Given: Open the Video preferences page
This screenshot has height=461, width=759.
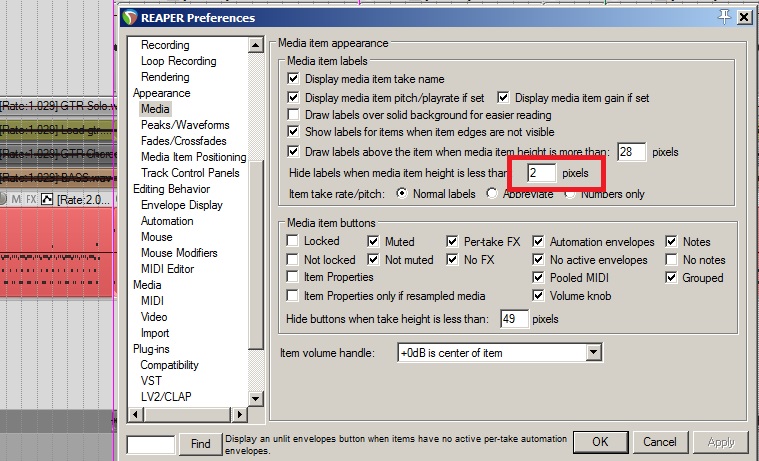Looking at the screenshot, I should pyautogui.click(x=154, y=317).
